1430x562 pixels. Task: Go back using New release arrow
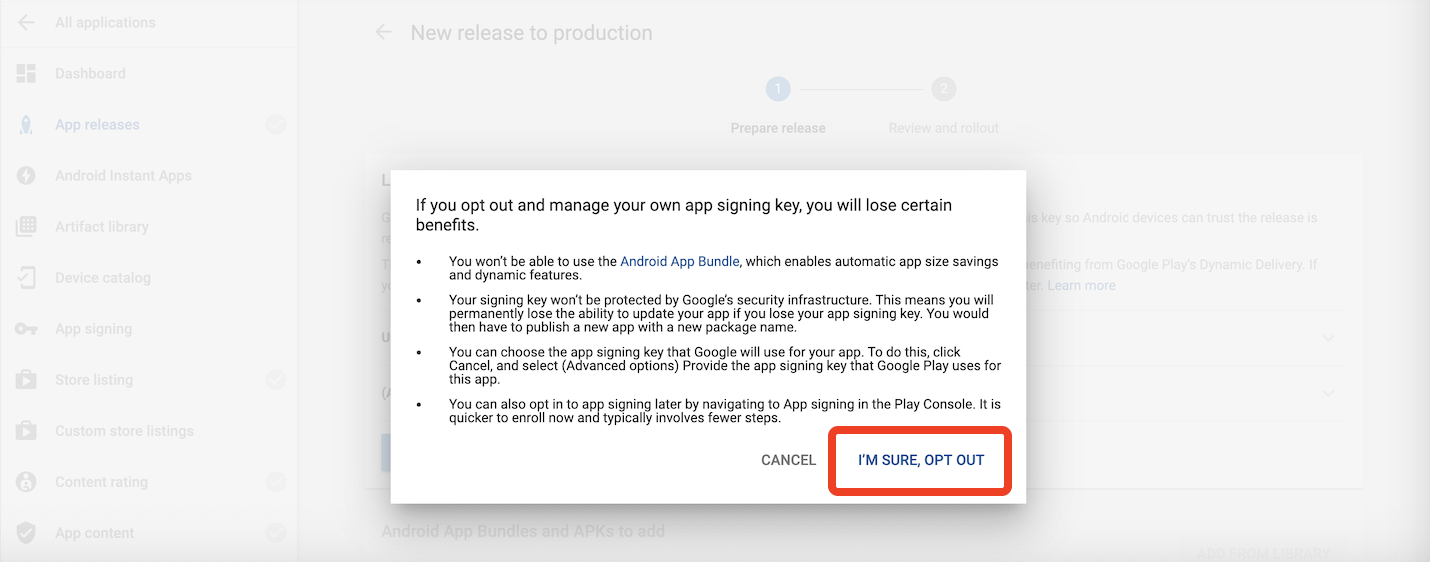pyautogui.click(x=383, y=33)
